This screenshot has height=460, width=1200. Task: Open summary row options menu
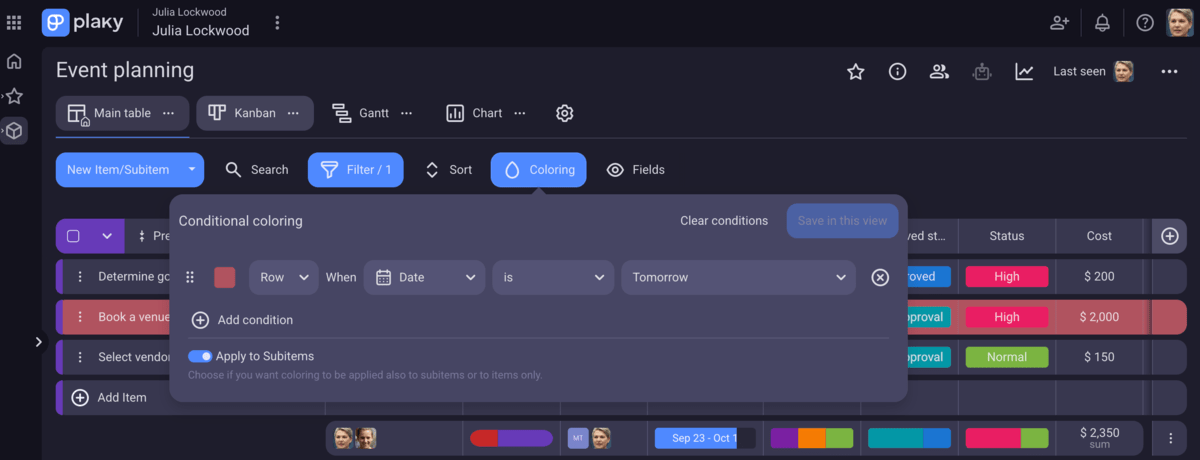click(x=1170, y=438)
